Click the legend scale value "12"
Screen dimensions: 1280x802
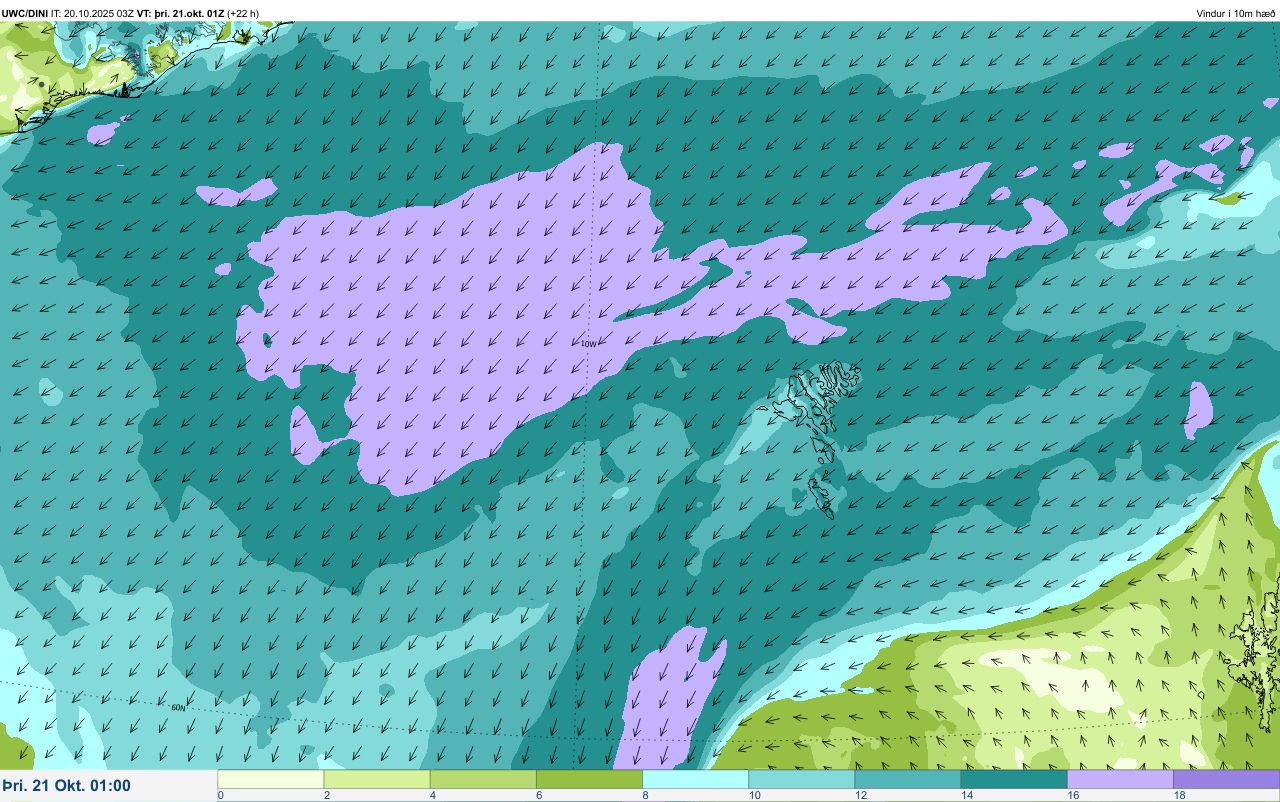point(860,796)
